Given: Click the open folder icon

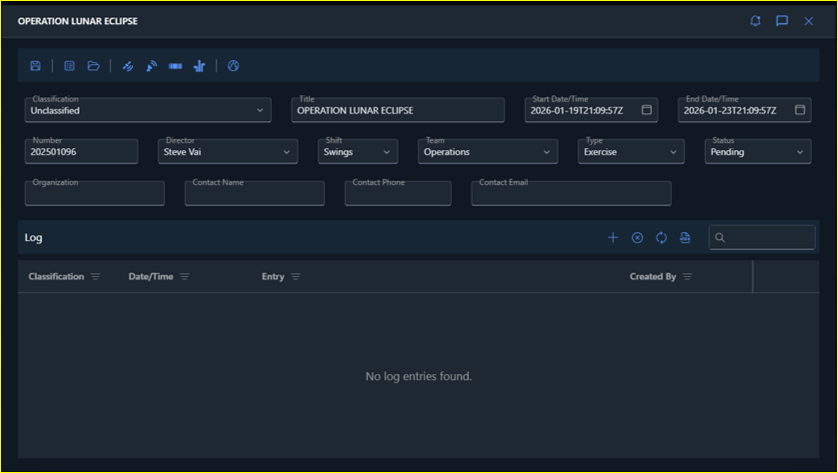Looking at the screenshot, I should click(93, 66).
